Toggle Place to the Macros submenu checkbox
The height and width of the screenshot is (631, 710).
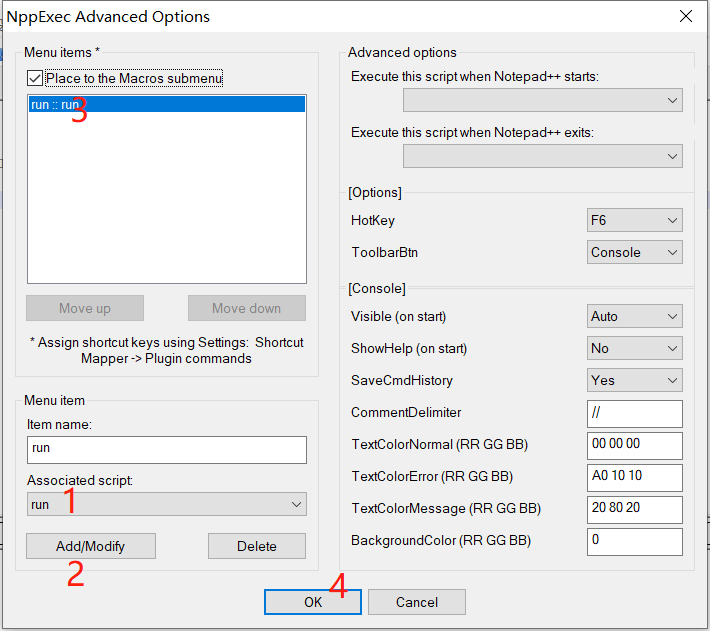pyautogui.click(x=35, y=78)
